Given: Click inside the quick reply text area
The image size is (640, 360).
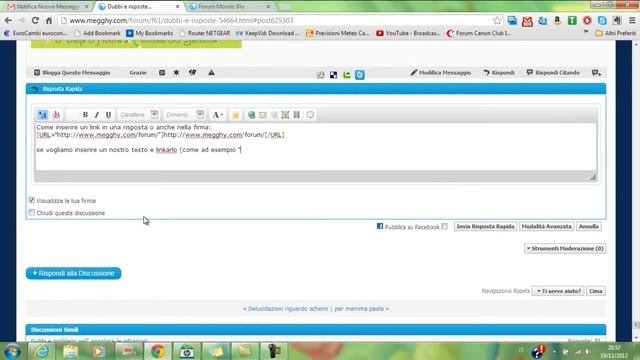Looking at the screenshot, I should 316,147.
